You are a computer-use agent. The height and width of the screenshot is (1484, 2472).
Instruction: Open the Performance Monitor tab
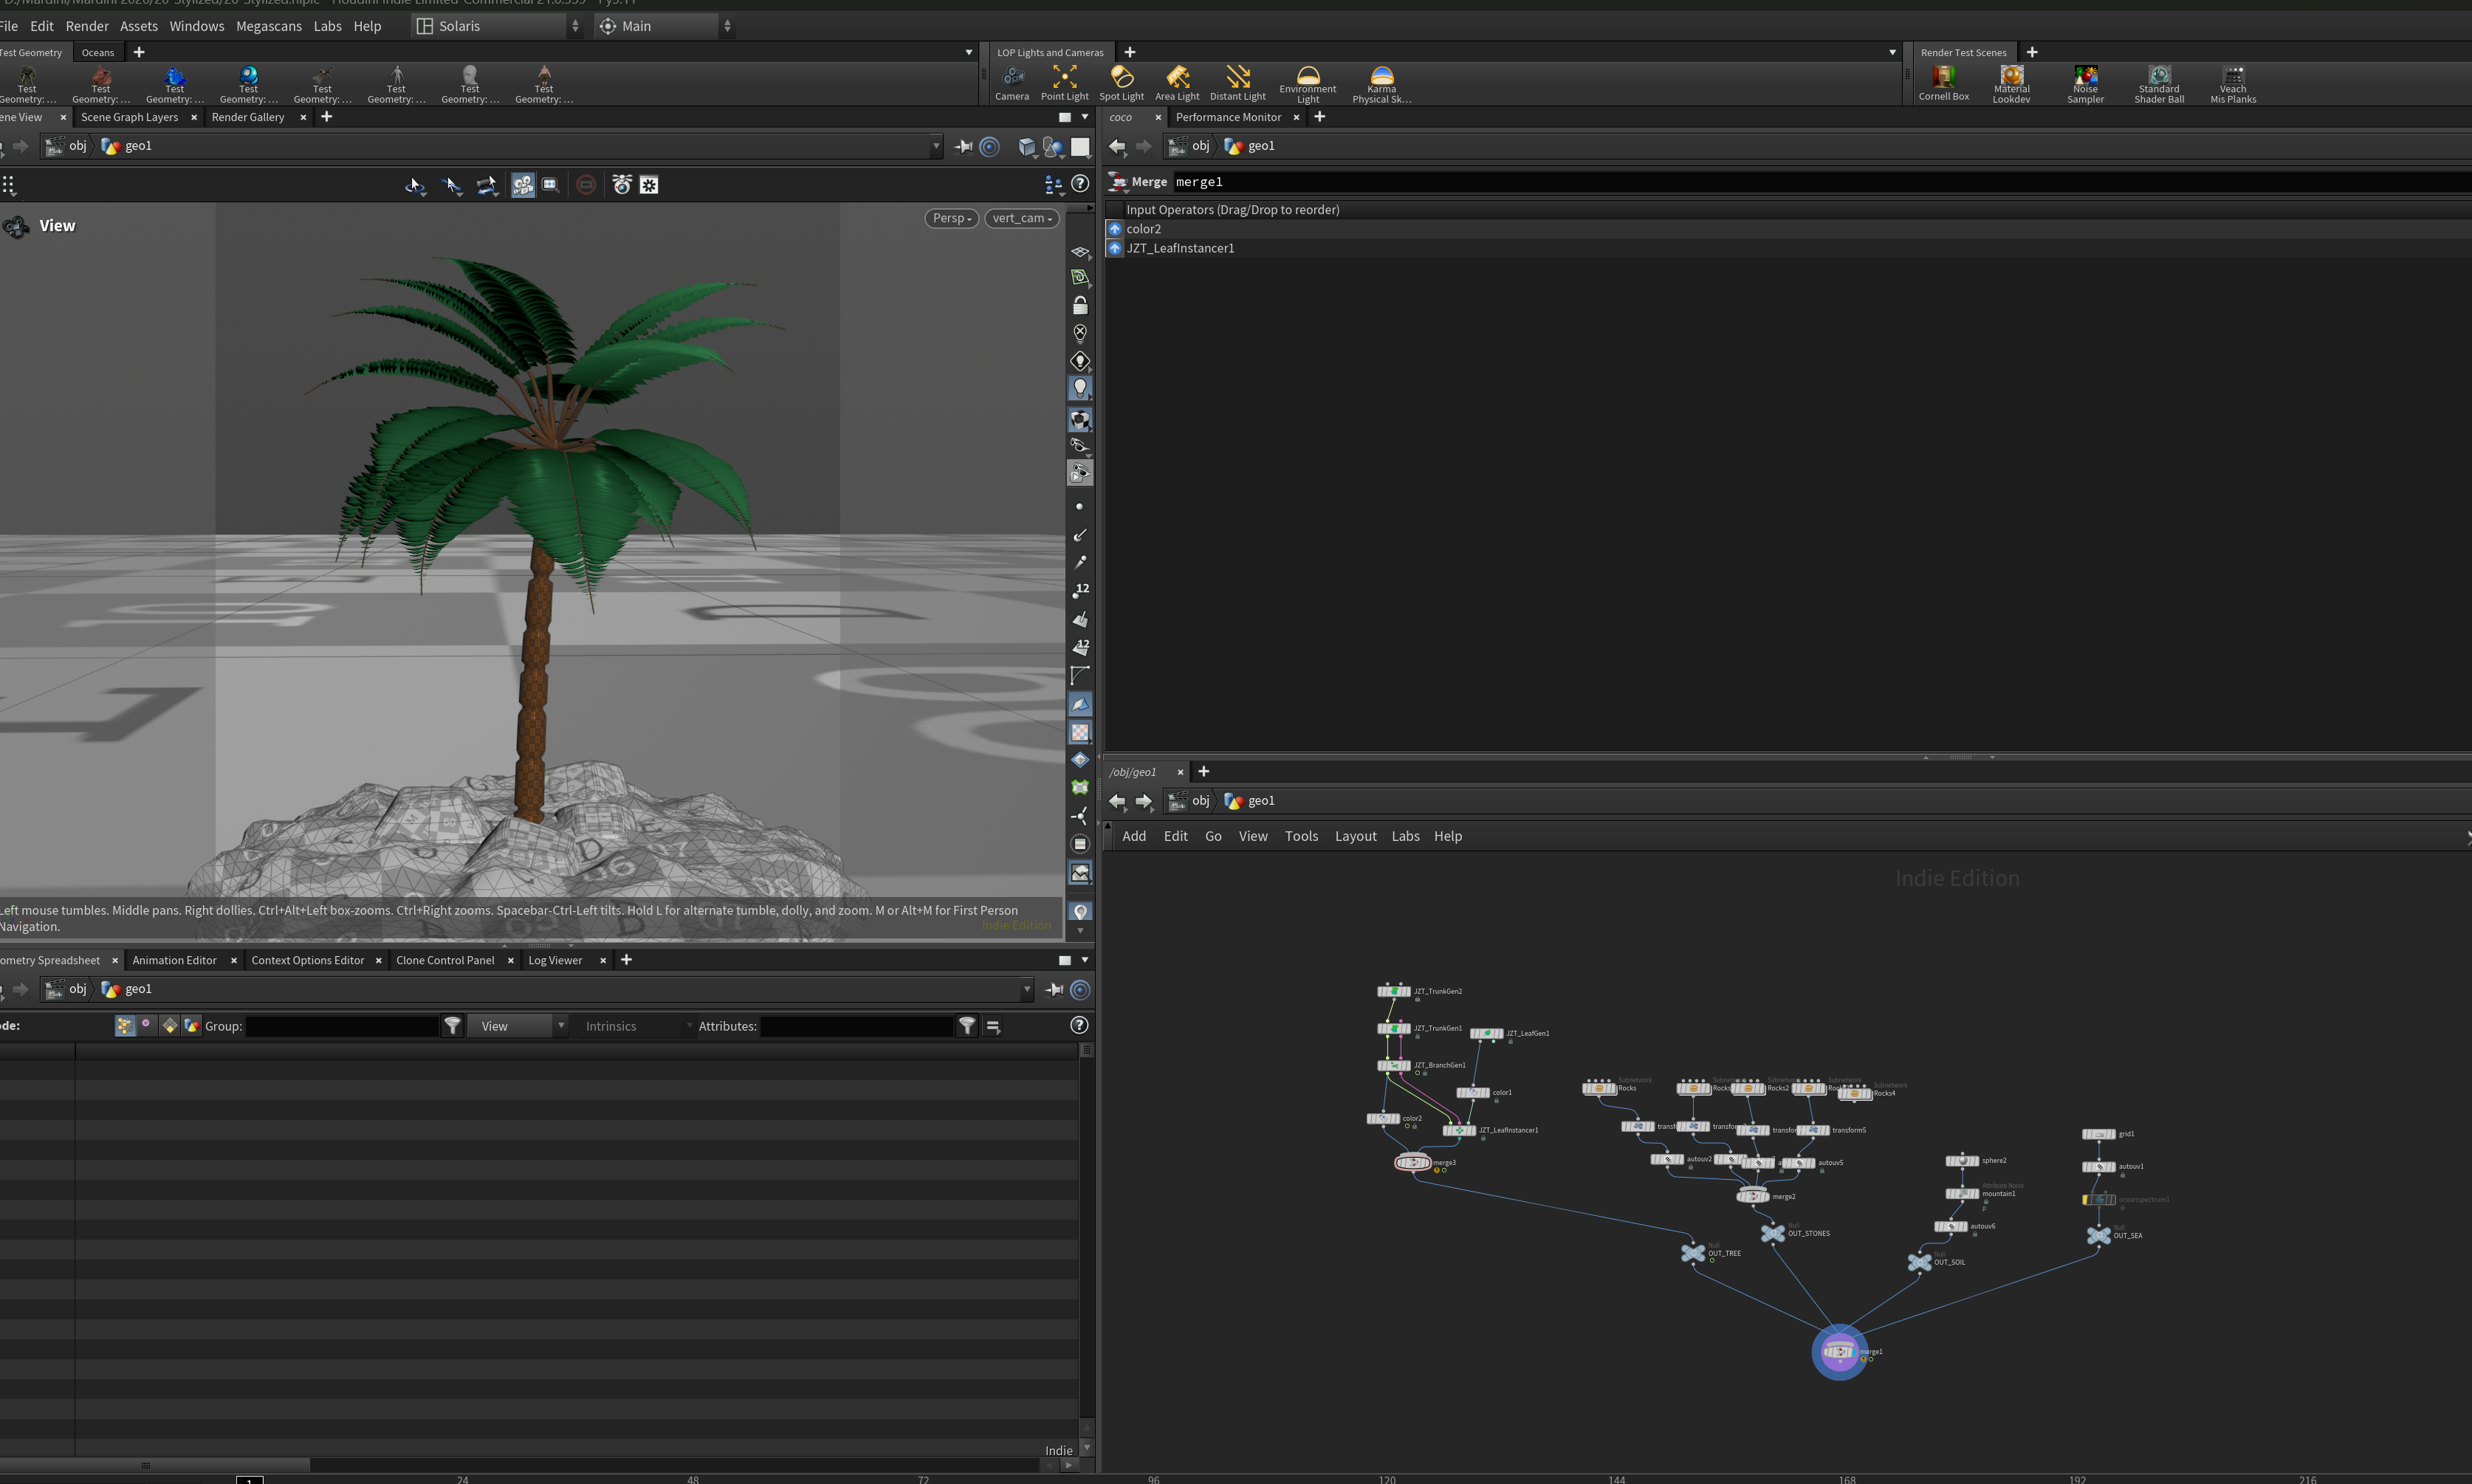pyautogui.click(x=1228, y=117)
